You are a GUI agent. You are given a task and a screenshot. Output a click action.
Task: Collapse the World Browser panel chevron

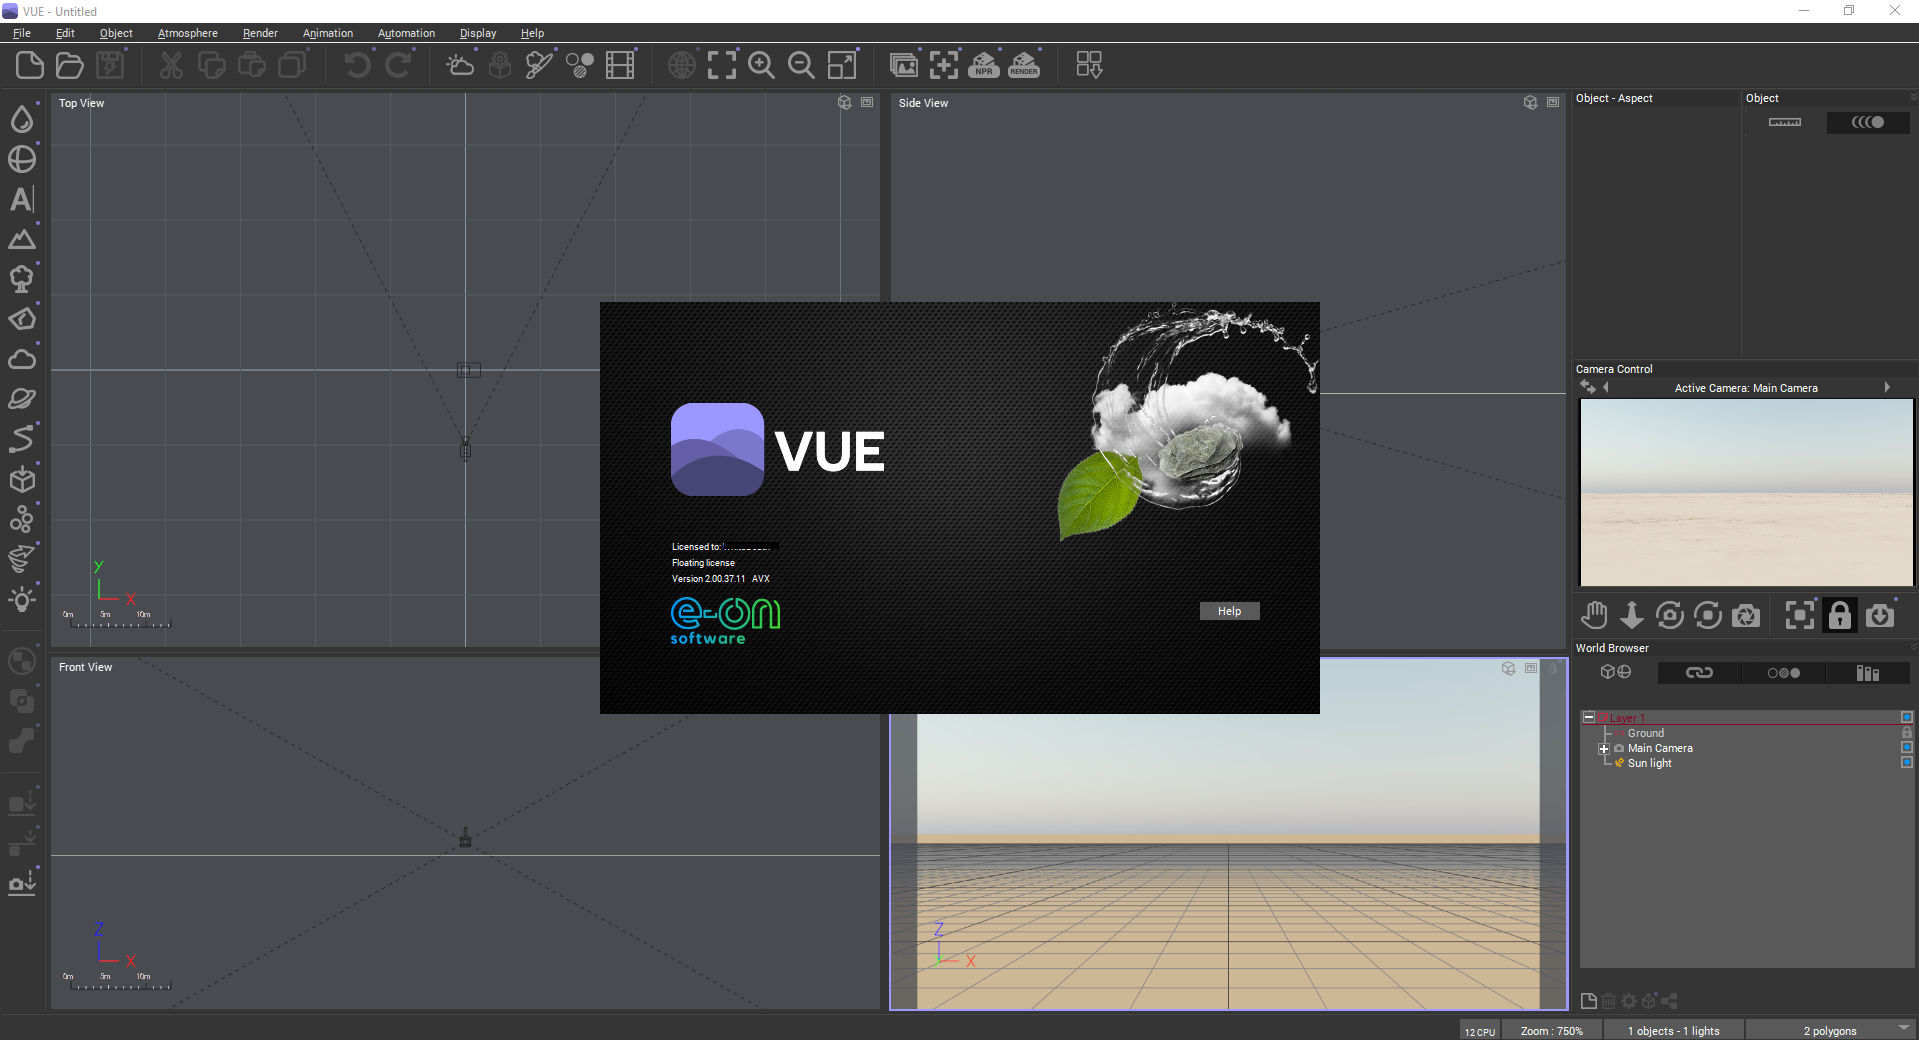point(1913,647)
